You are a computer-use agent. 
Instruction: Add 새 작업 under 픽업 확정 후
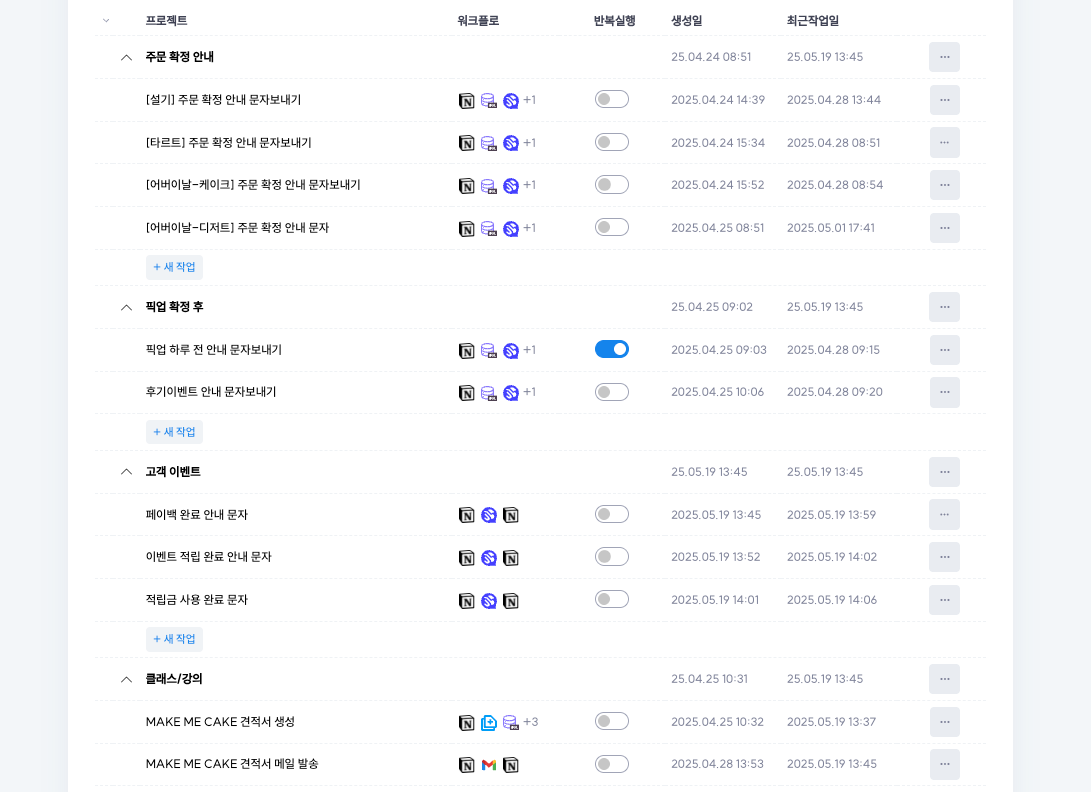(x=174, y=431)
